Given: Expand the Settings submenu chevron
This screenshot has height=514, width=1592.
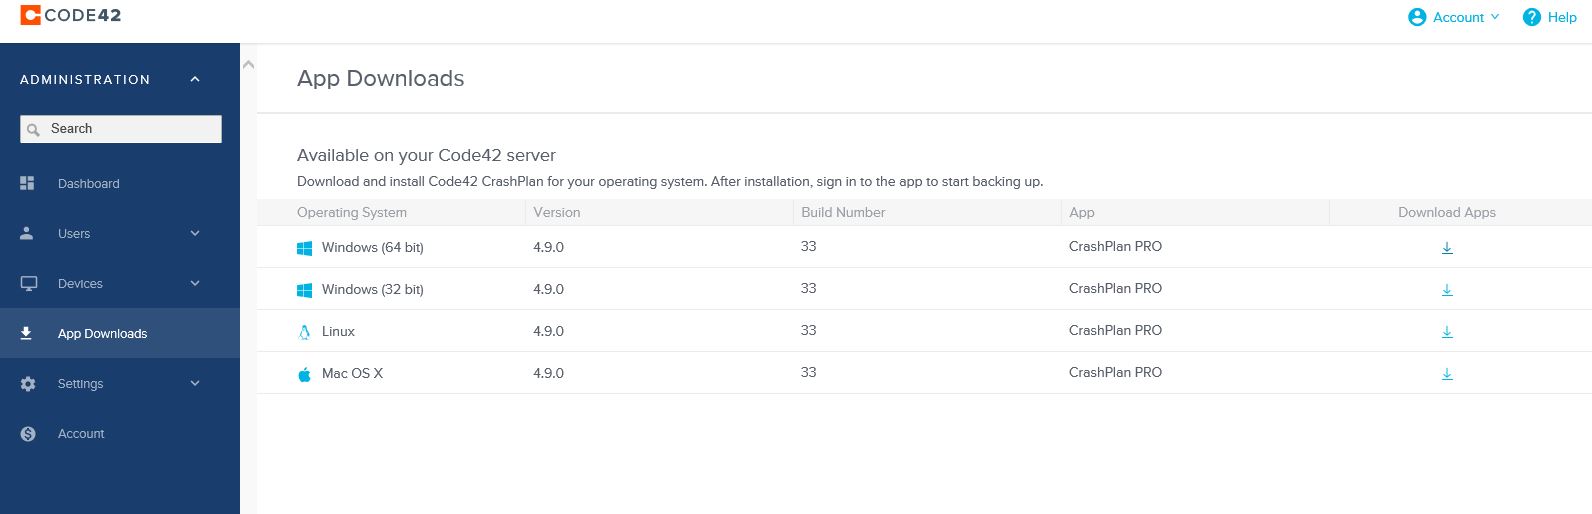Looking at the screenshot, I should click(195, 383).
